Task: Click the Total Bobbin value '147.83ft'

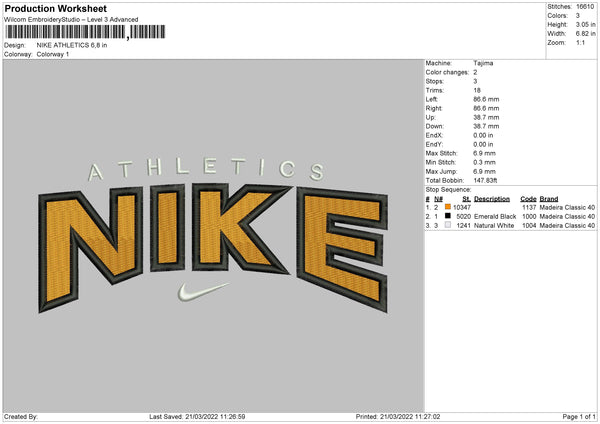Action: tap(485, 181)
